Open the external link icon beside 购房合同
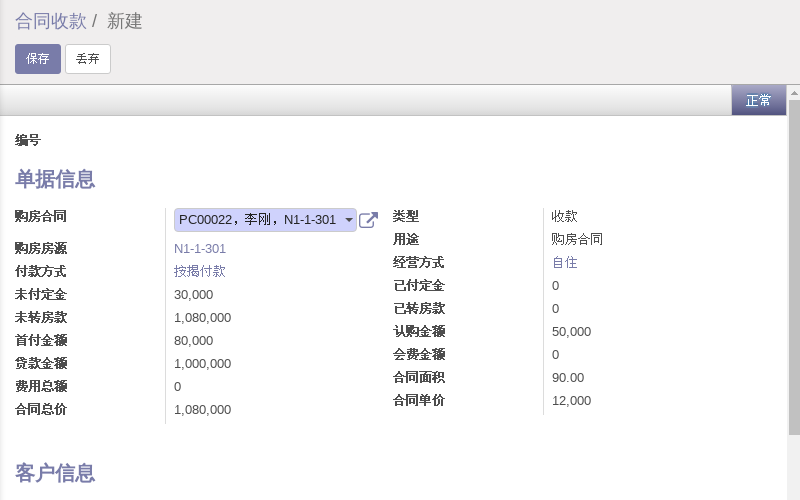The width and height of the screenshot is (800, 500). pos(368,220)
